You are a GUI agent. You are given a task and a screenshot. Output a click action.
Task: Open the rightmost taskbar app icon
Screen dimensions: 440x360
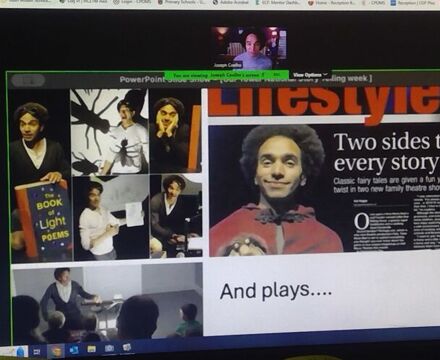pos(127,348)
